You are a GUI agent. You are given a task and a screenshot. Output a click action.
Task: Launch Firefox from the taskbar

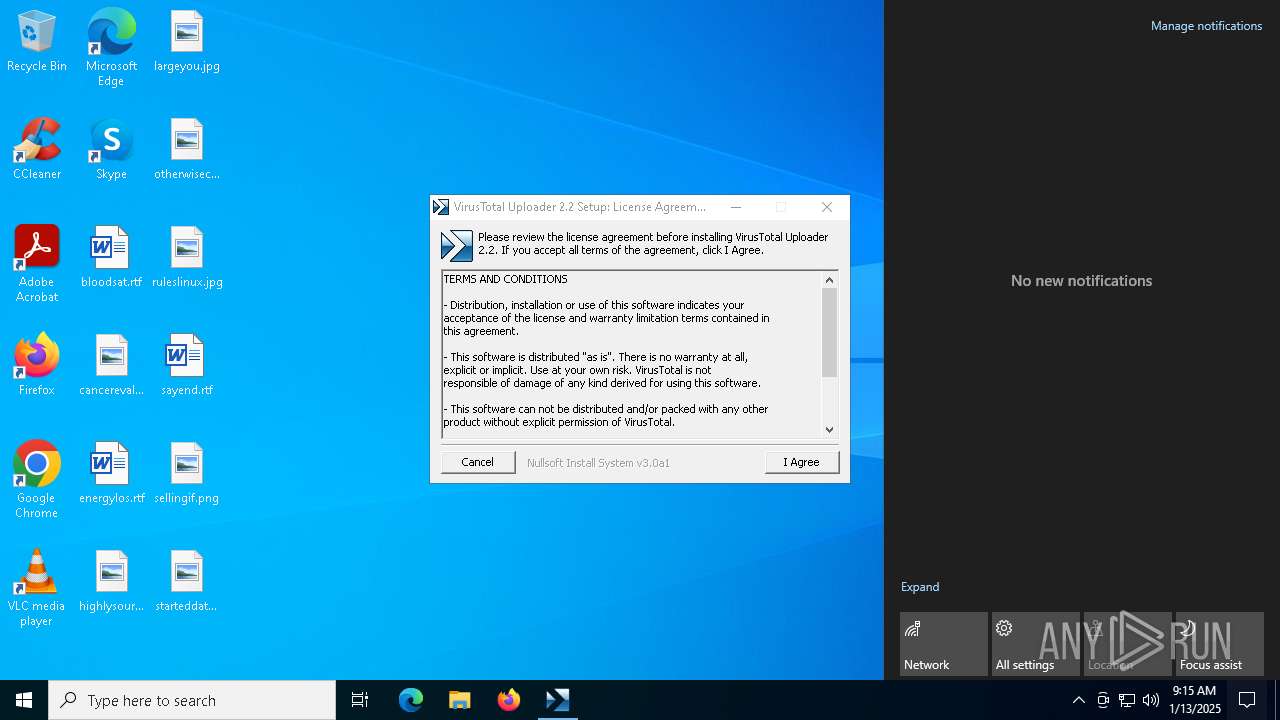click(x=509, y=700)
